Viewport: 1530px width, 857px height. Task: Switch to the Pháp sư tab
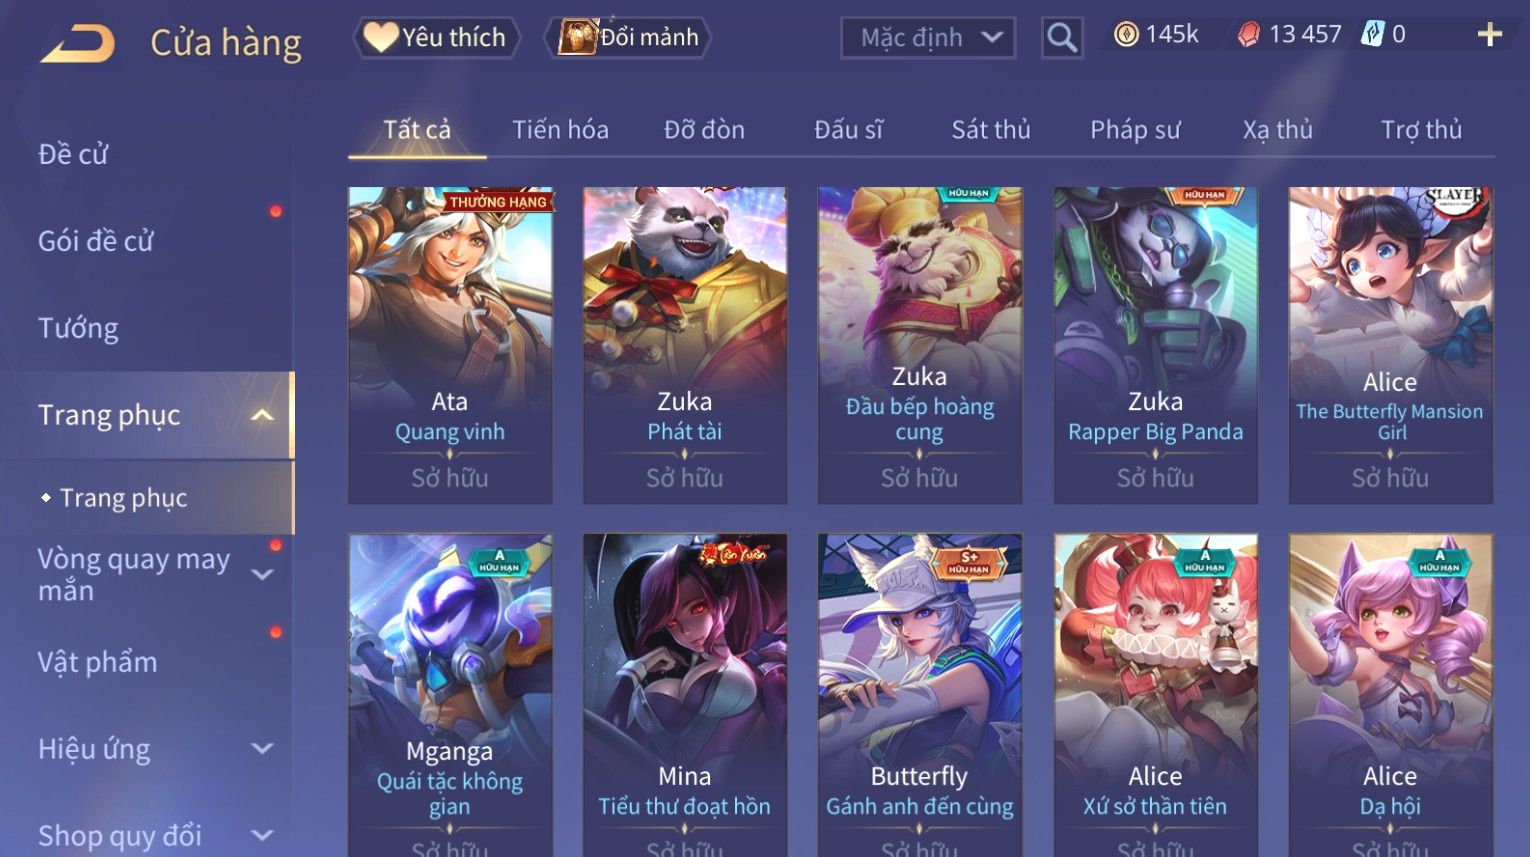1135,130
